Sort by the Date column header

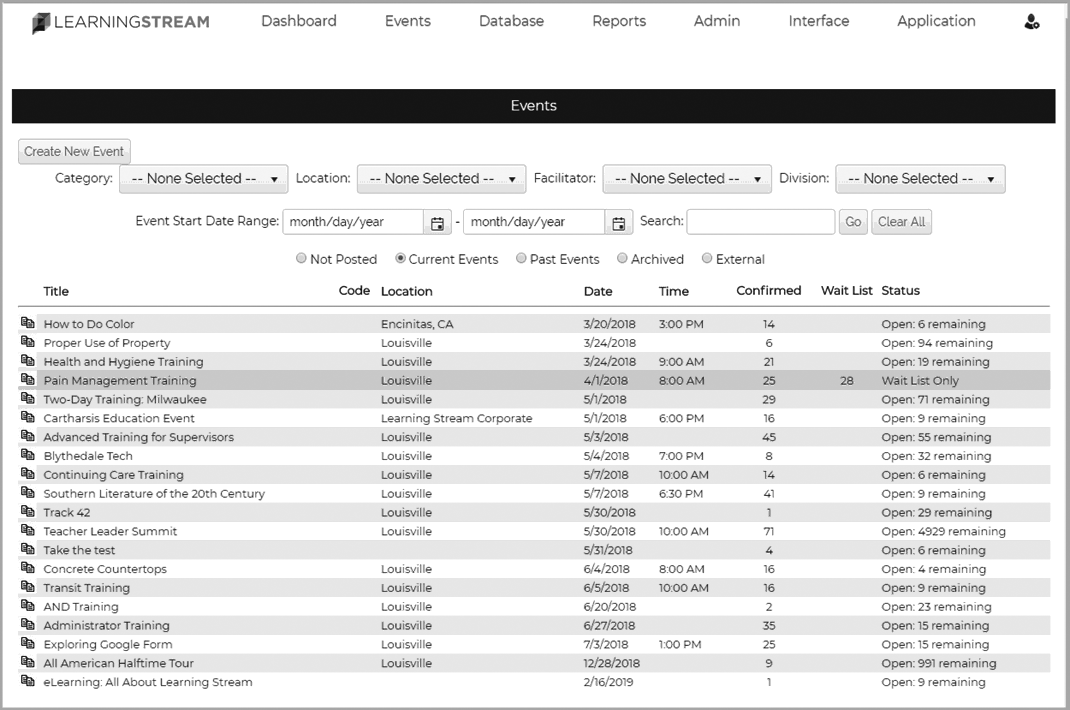598,292
